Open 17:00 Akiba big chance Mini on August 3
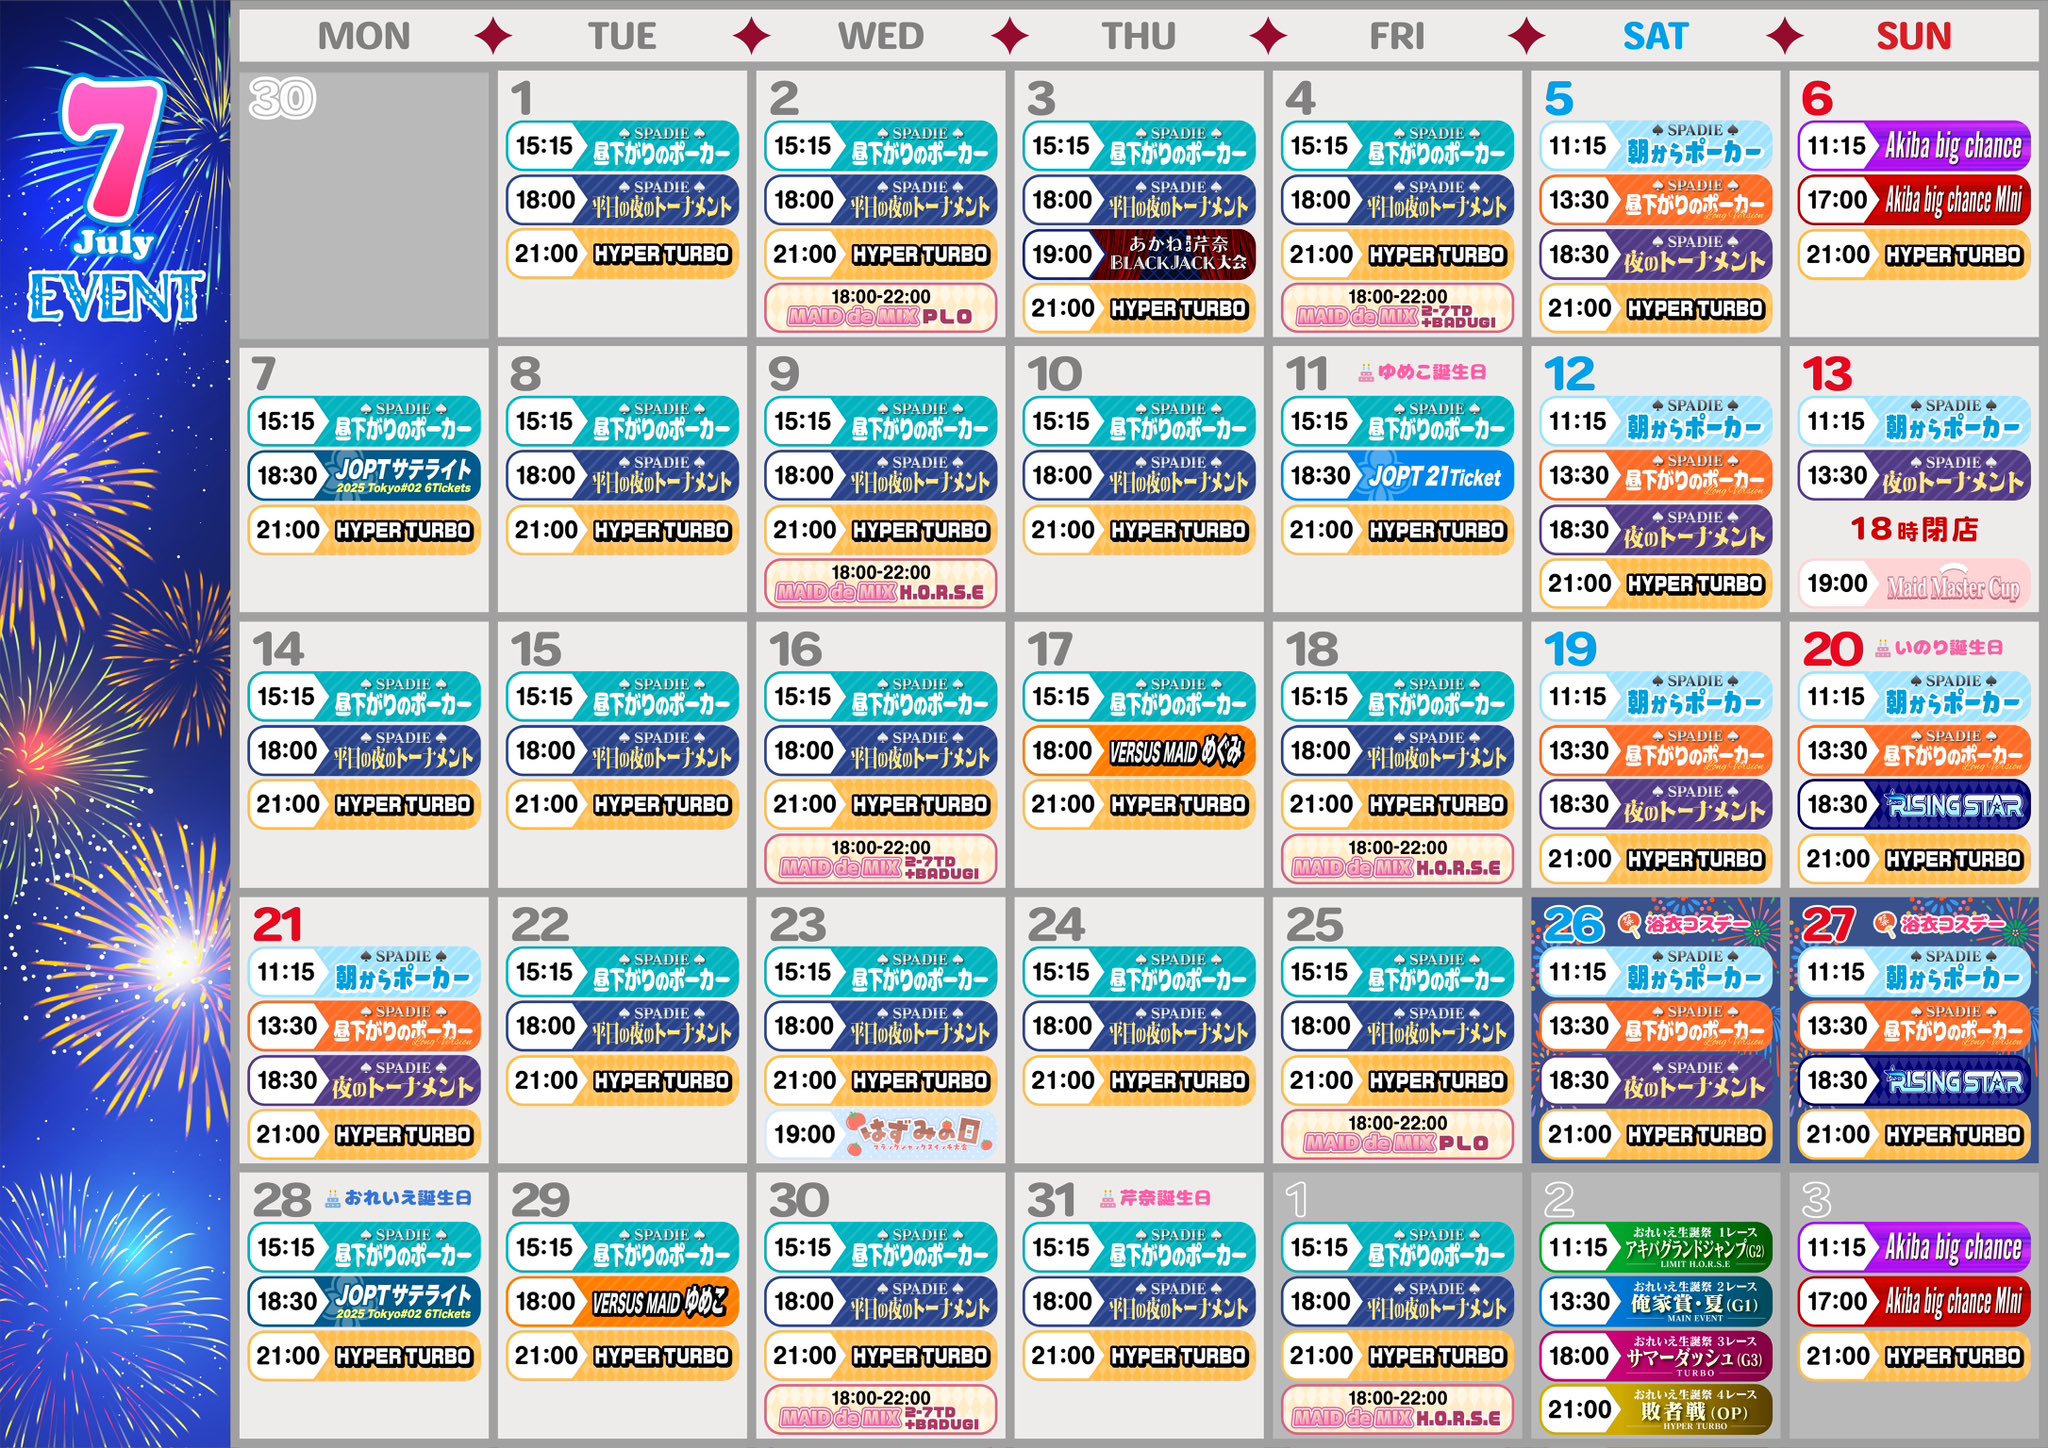Viewport: 2048px width, 1448px height. [1914, 1302]
